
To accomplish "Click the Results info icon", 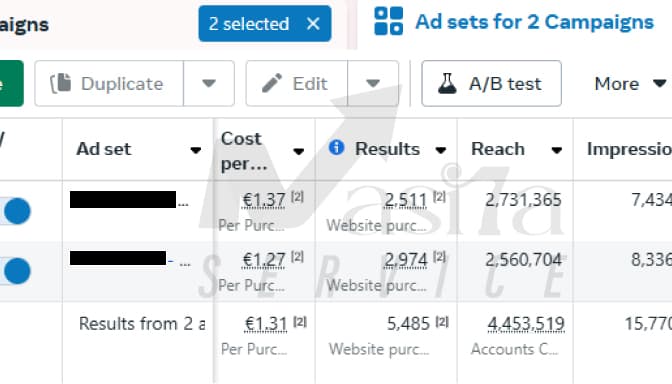I will (x=336, y=147).
